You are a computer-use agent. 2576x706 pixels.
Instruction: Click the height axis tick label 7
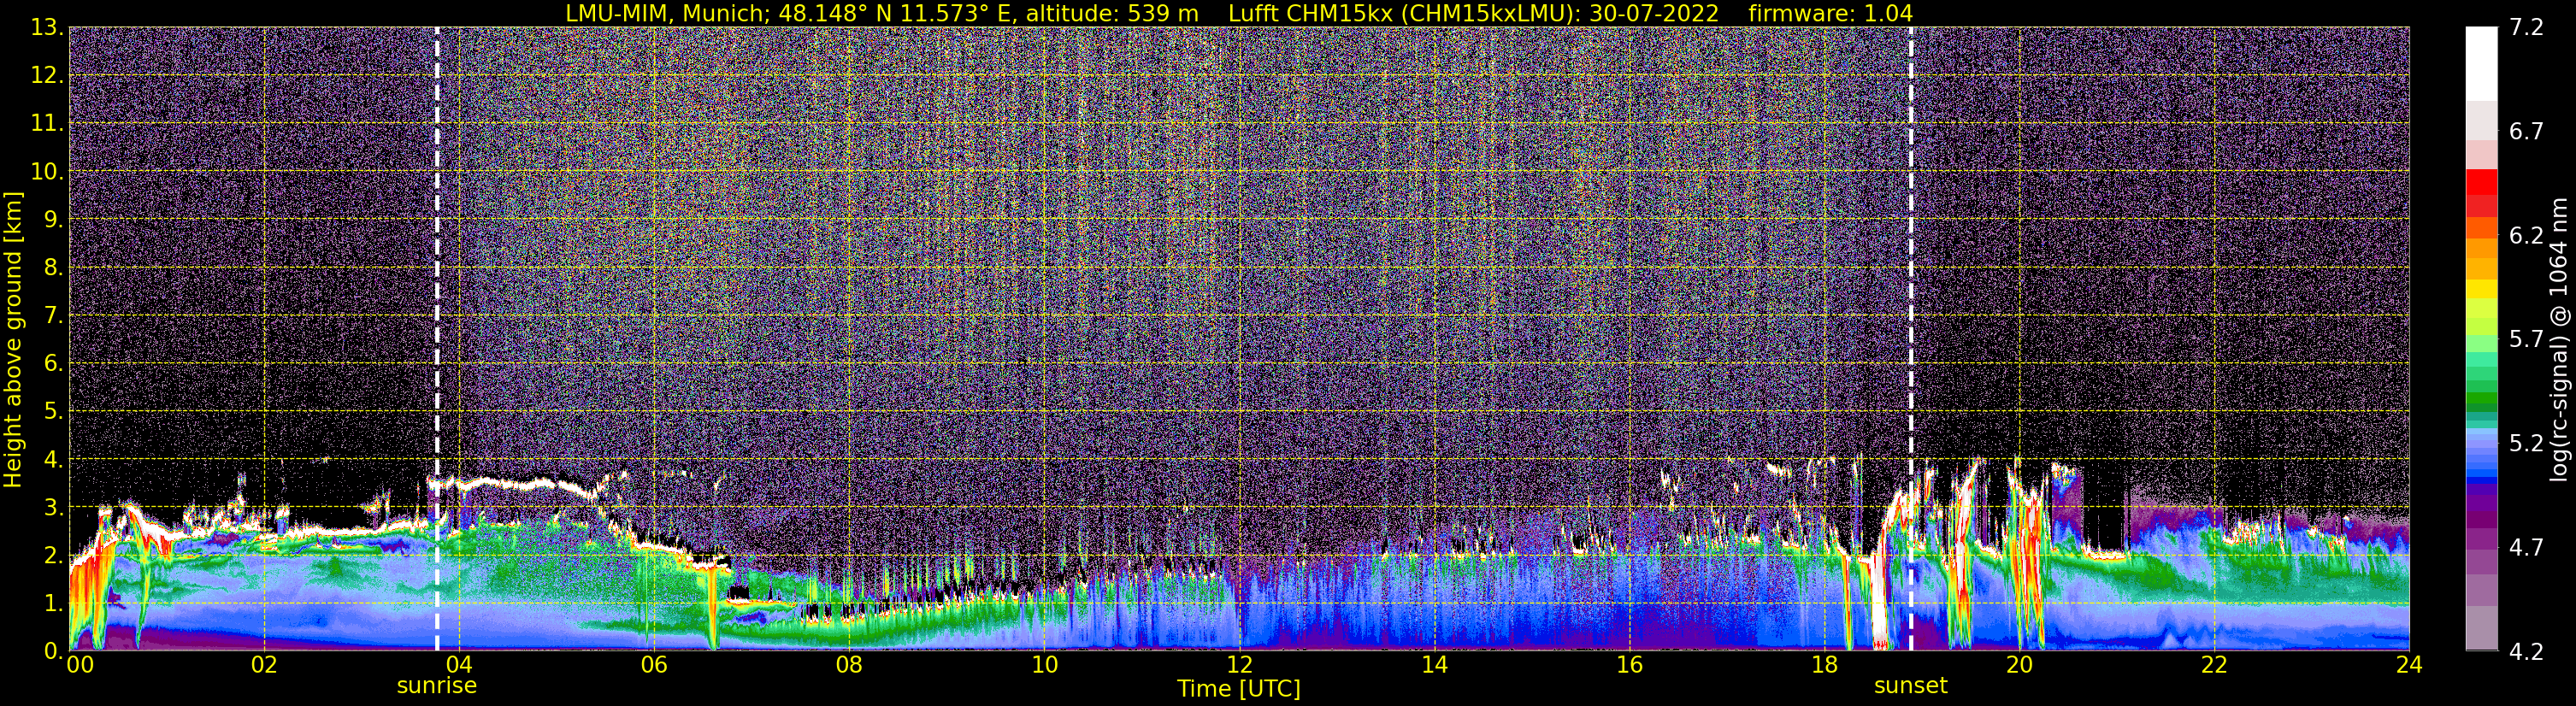52,316
